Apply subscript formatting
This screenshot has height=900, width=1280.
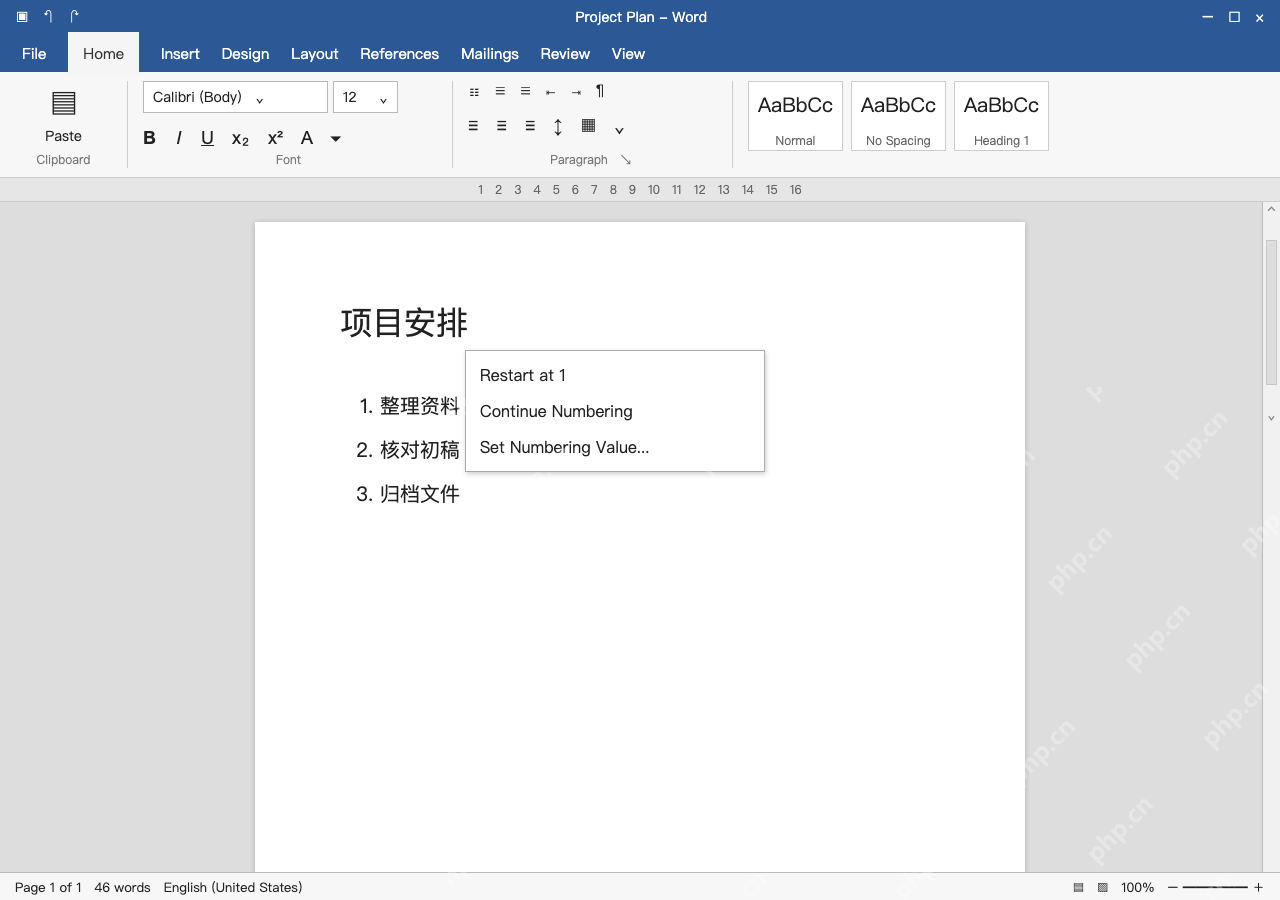(x=240, y=139)
